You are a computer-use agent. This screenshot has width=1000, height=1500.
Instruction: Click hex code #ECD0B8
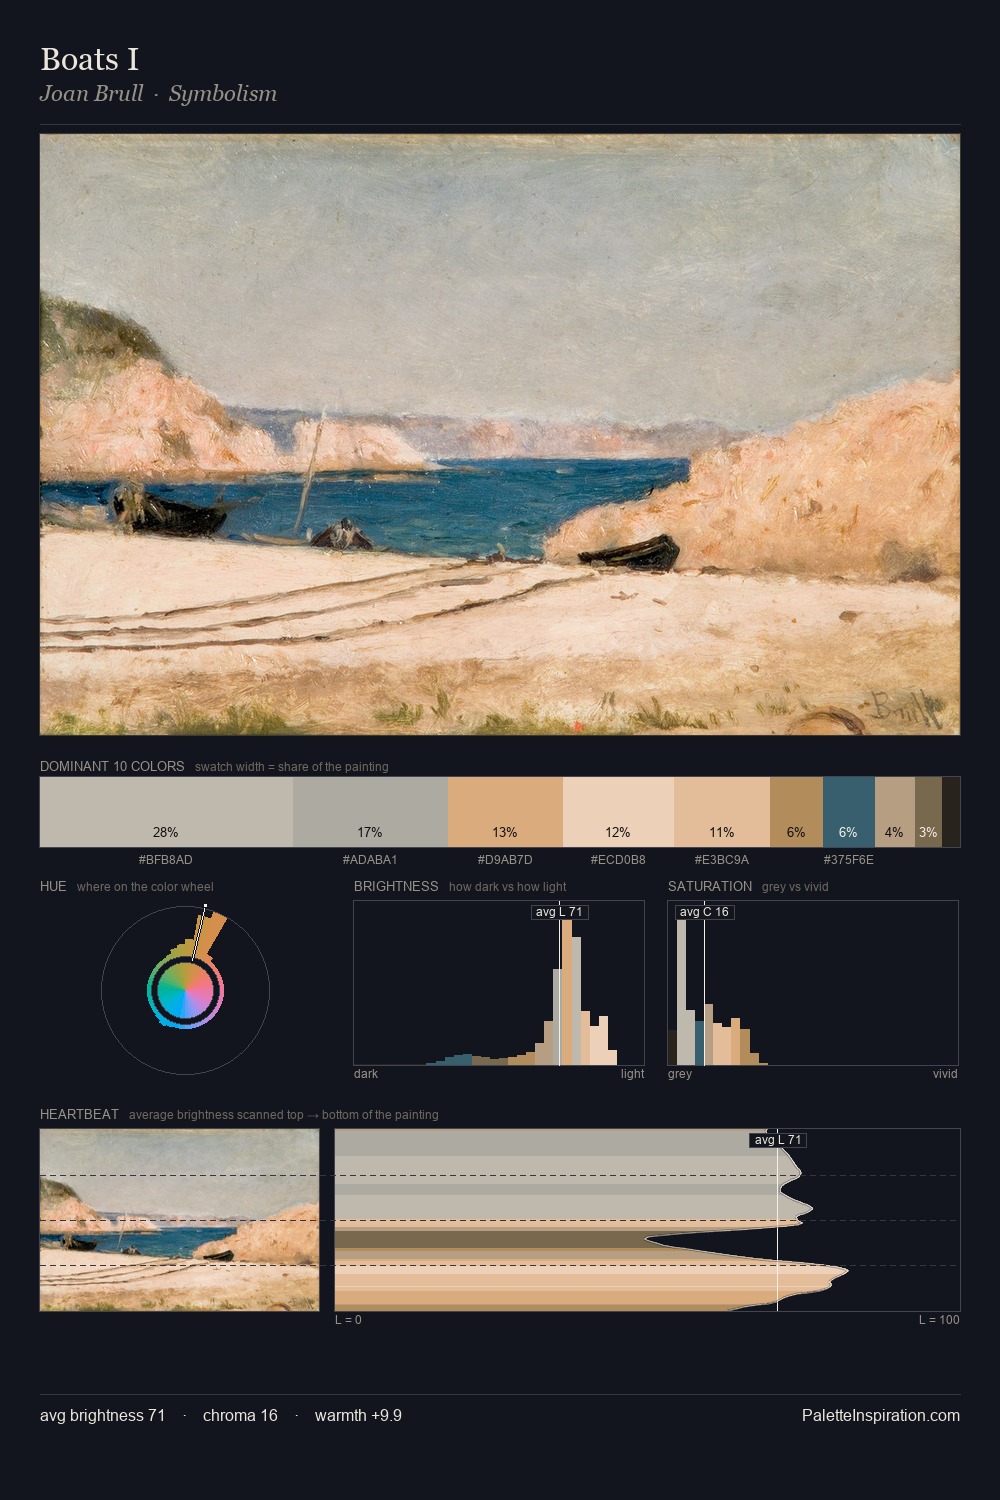[x=618, y=859]
